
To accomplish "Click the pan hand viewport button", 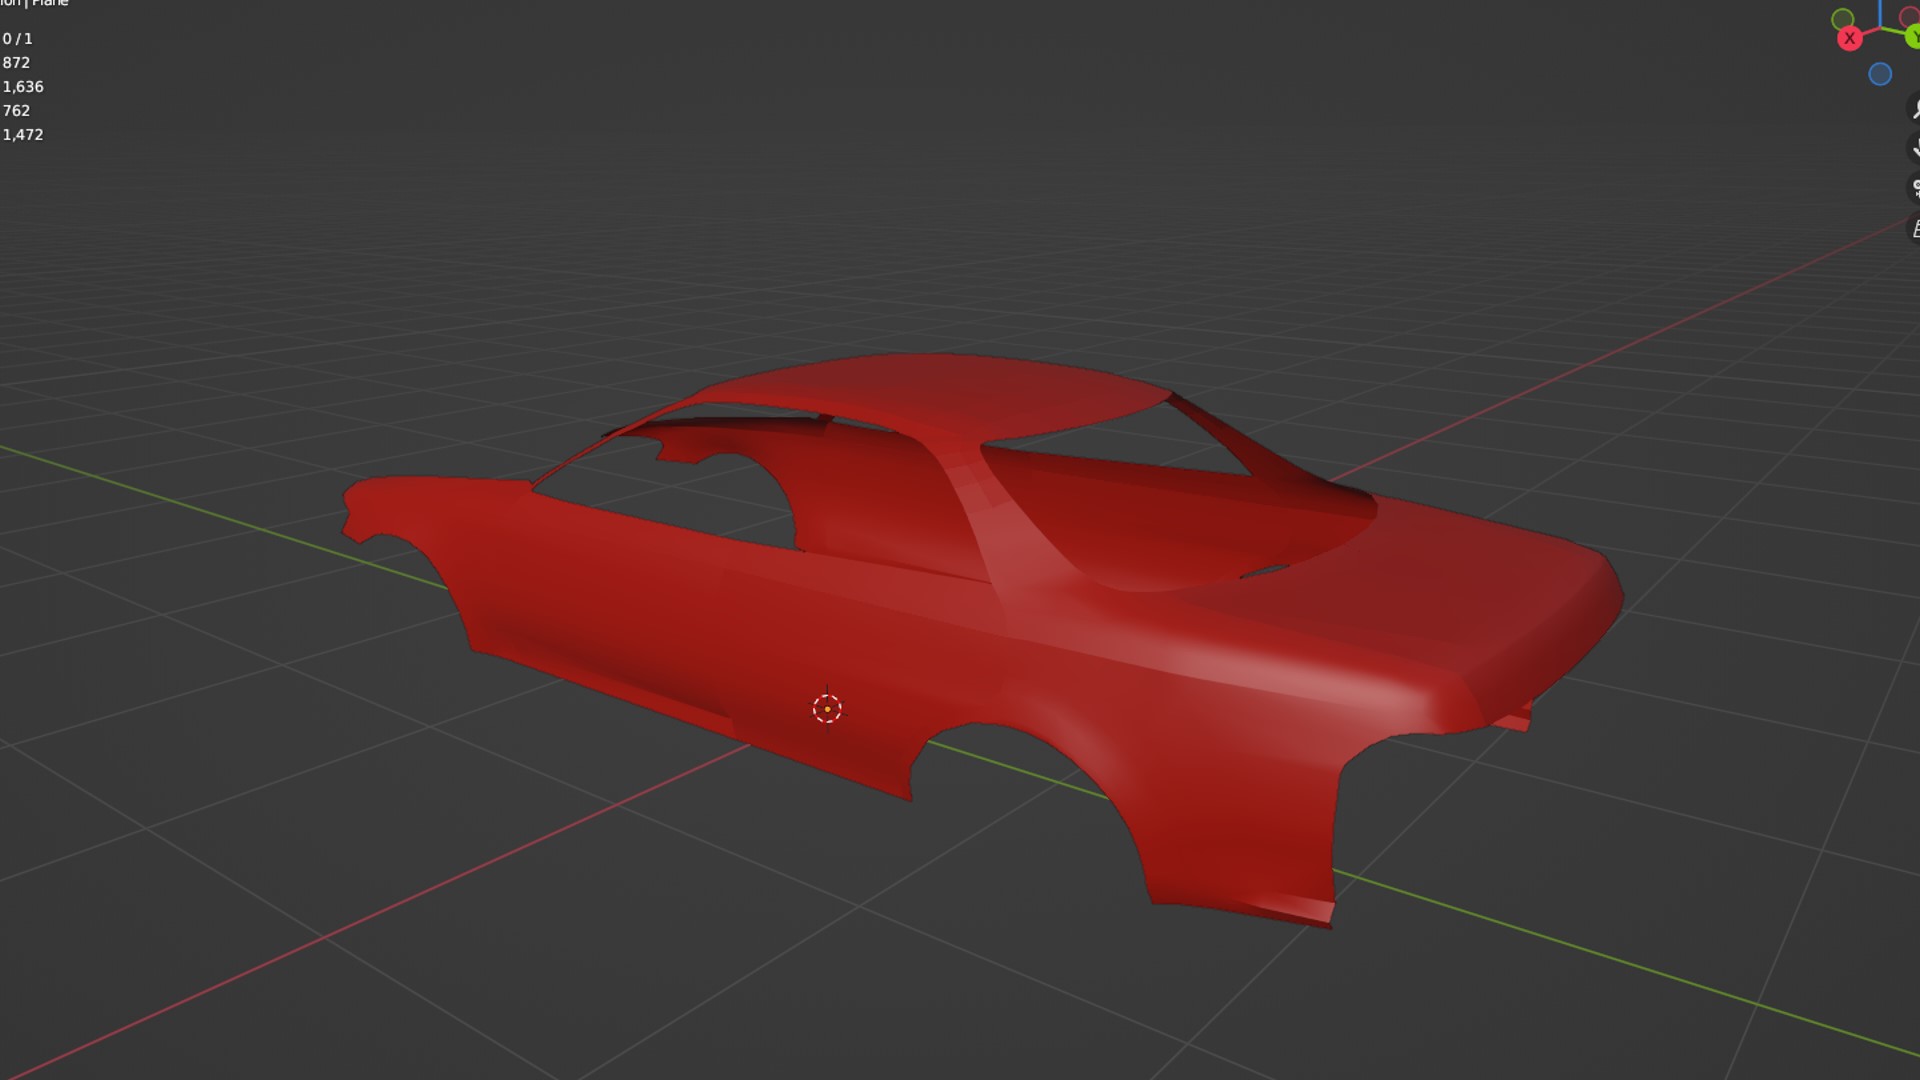I will pyautogui.click(x=1915, y=148).
